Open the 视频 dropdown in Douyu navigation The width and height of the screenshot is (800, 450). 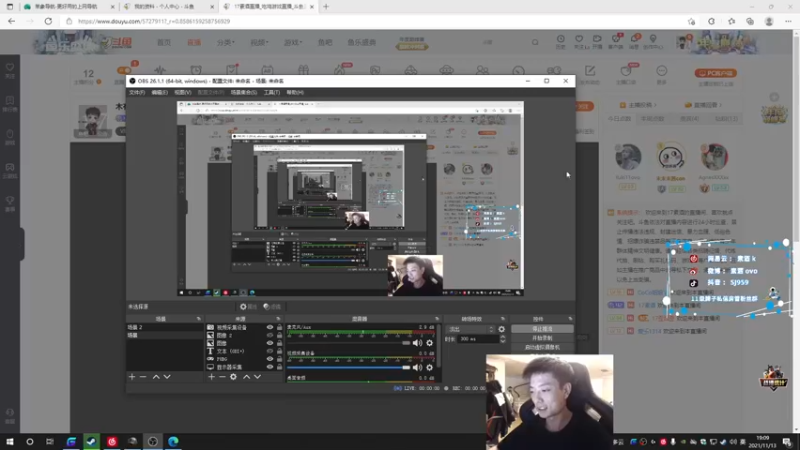tap(259, 42)
